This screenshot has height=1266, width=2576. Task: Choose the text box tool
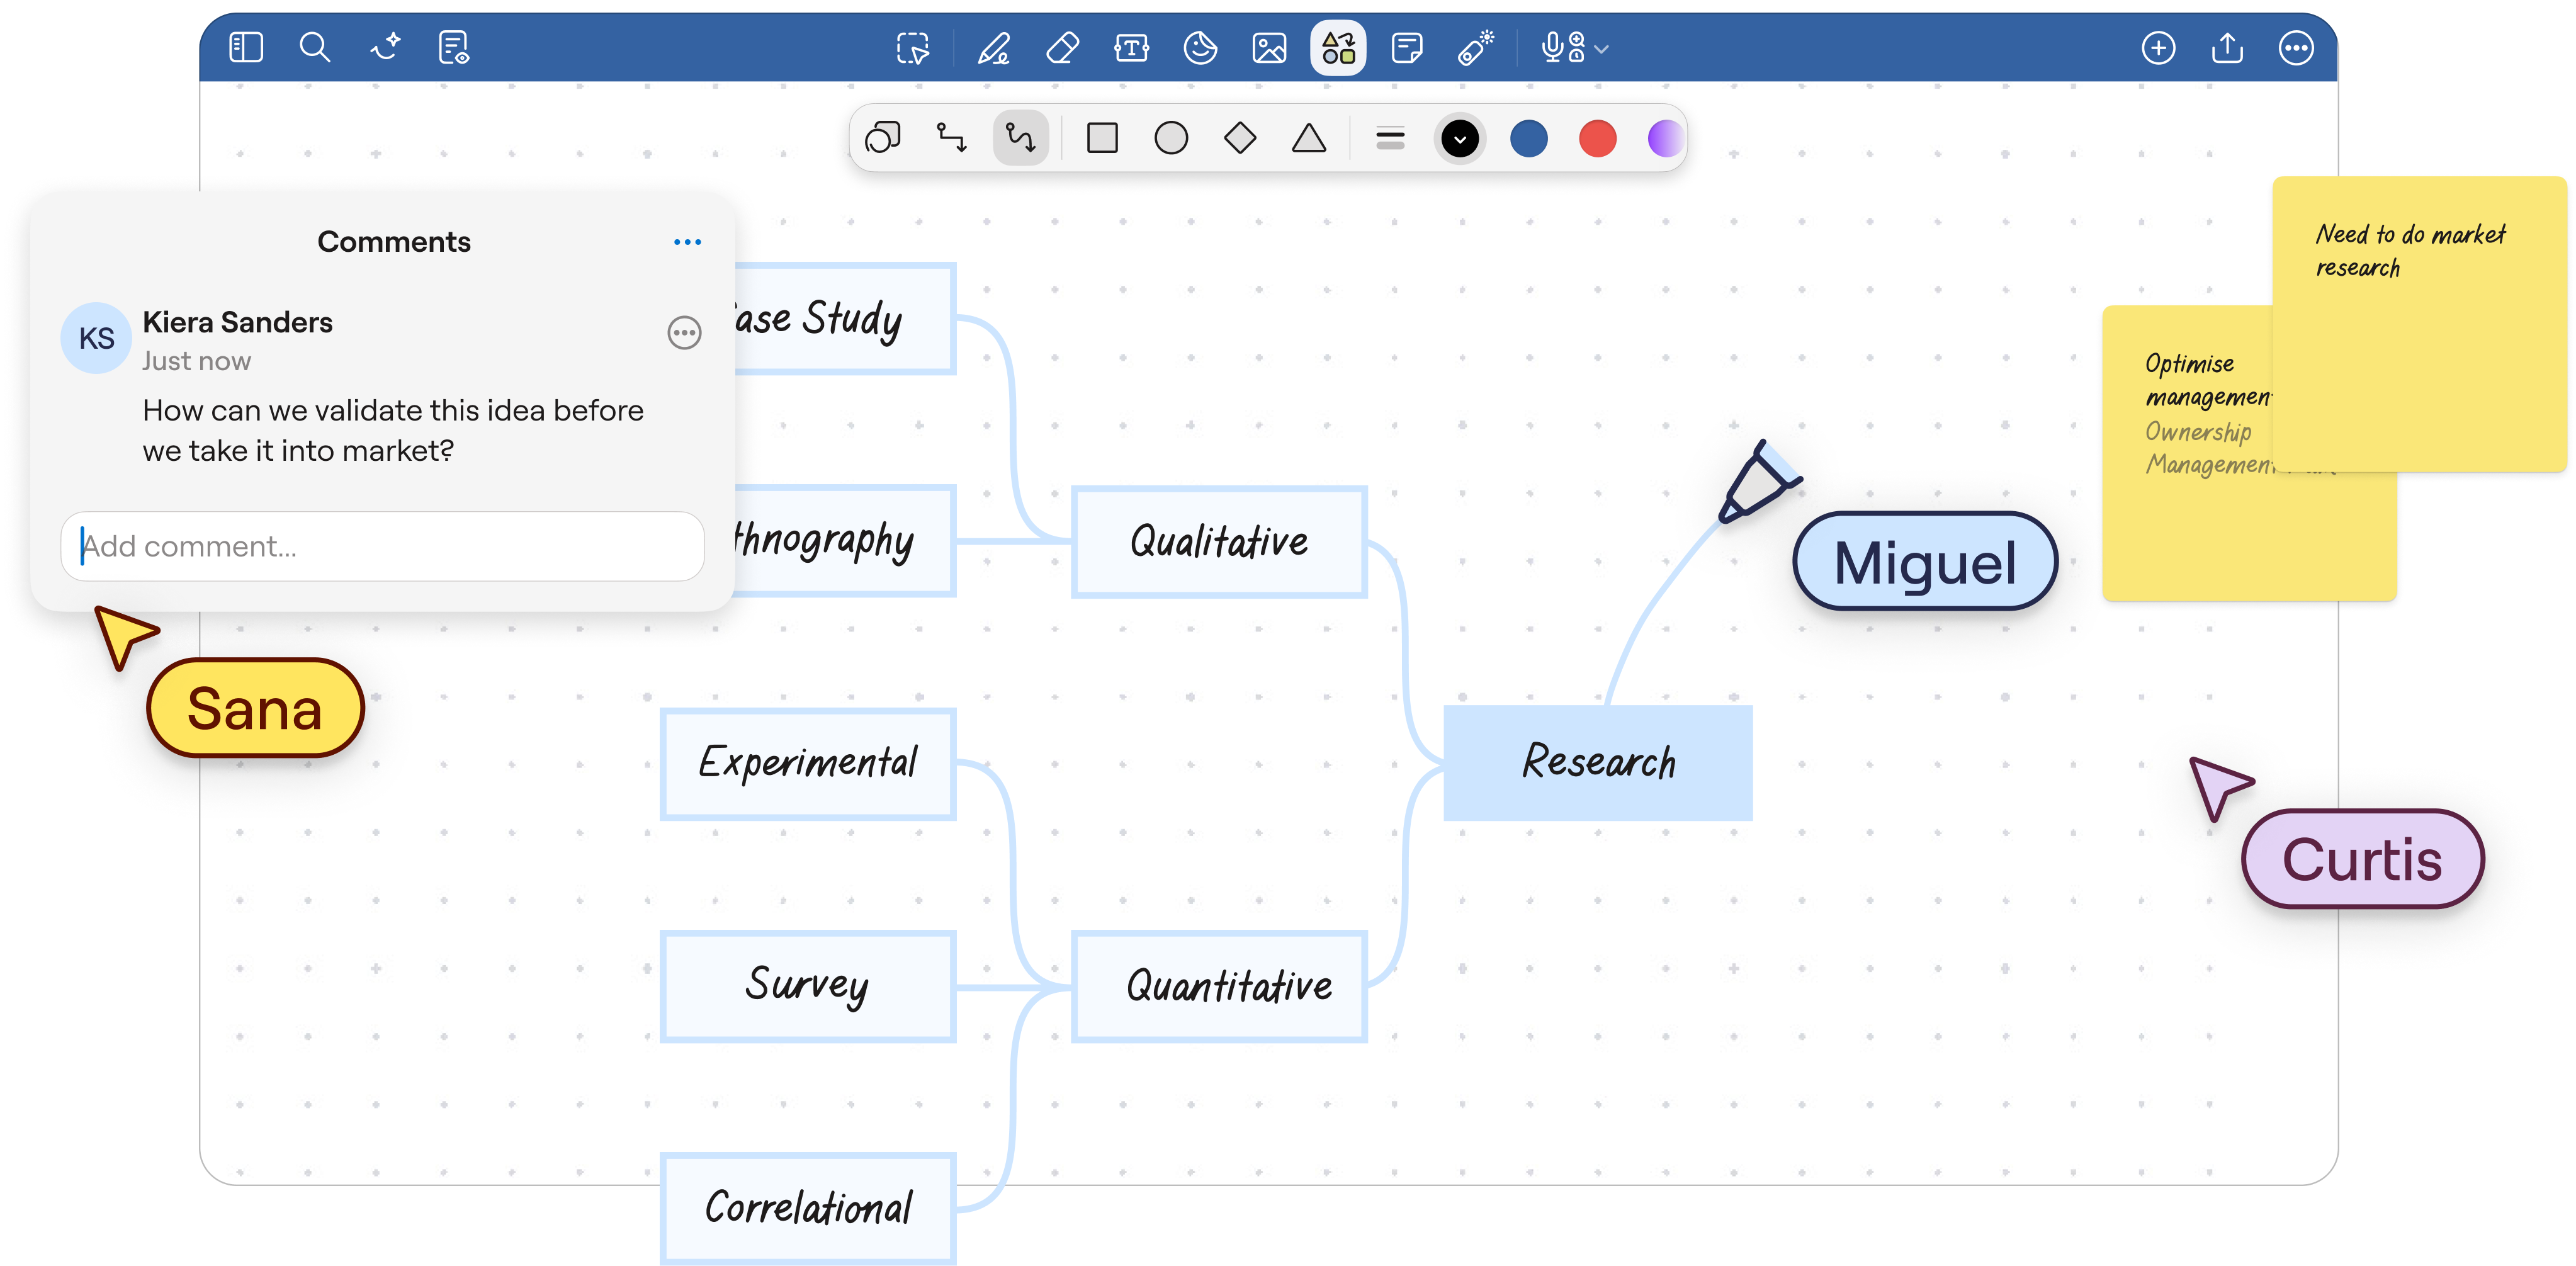point(1131,48)
